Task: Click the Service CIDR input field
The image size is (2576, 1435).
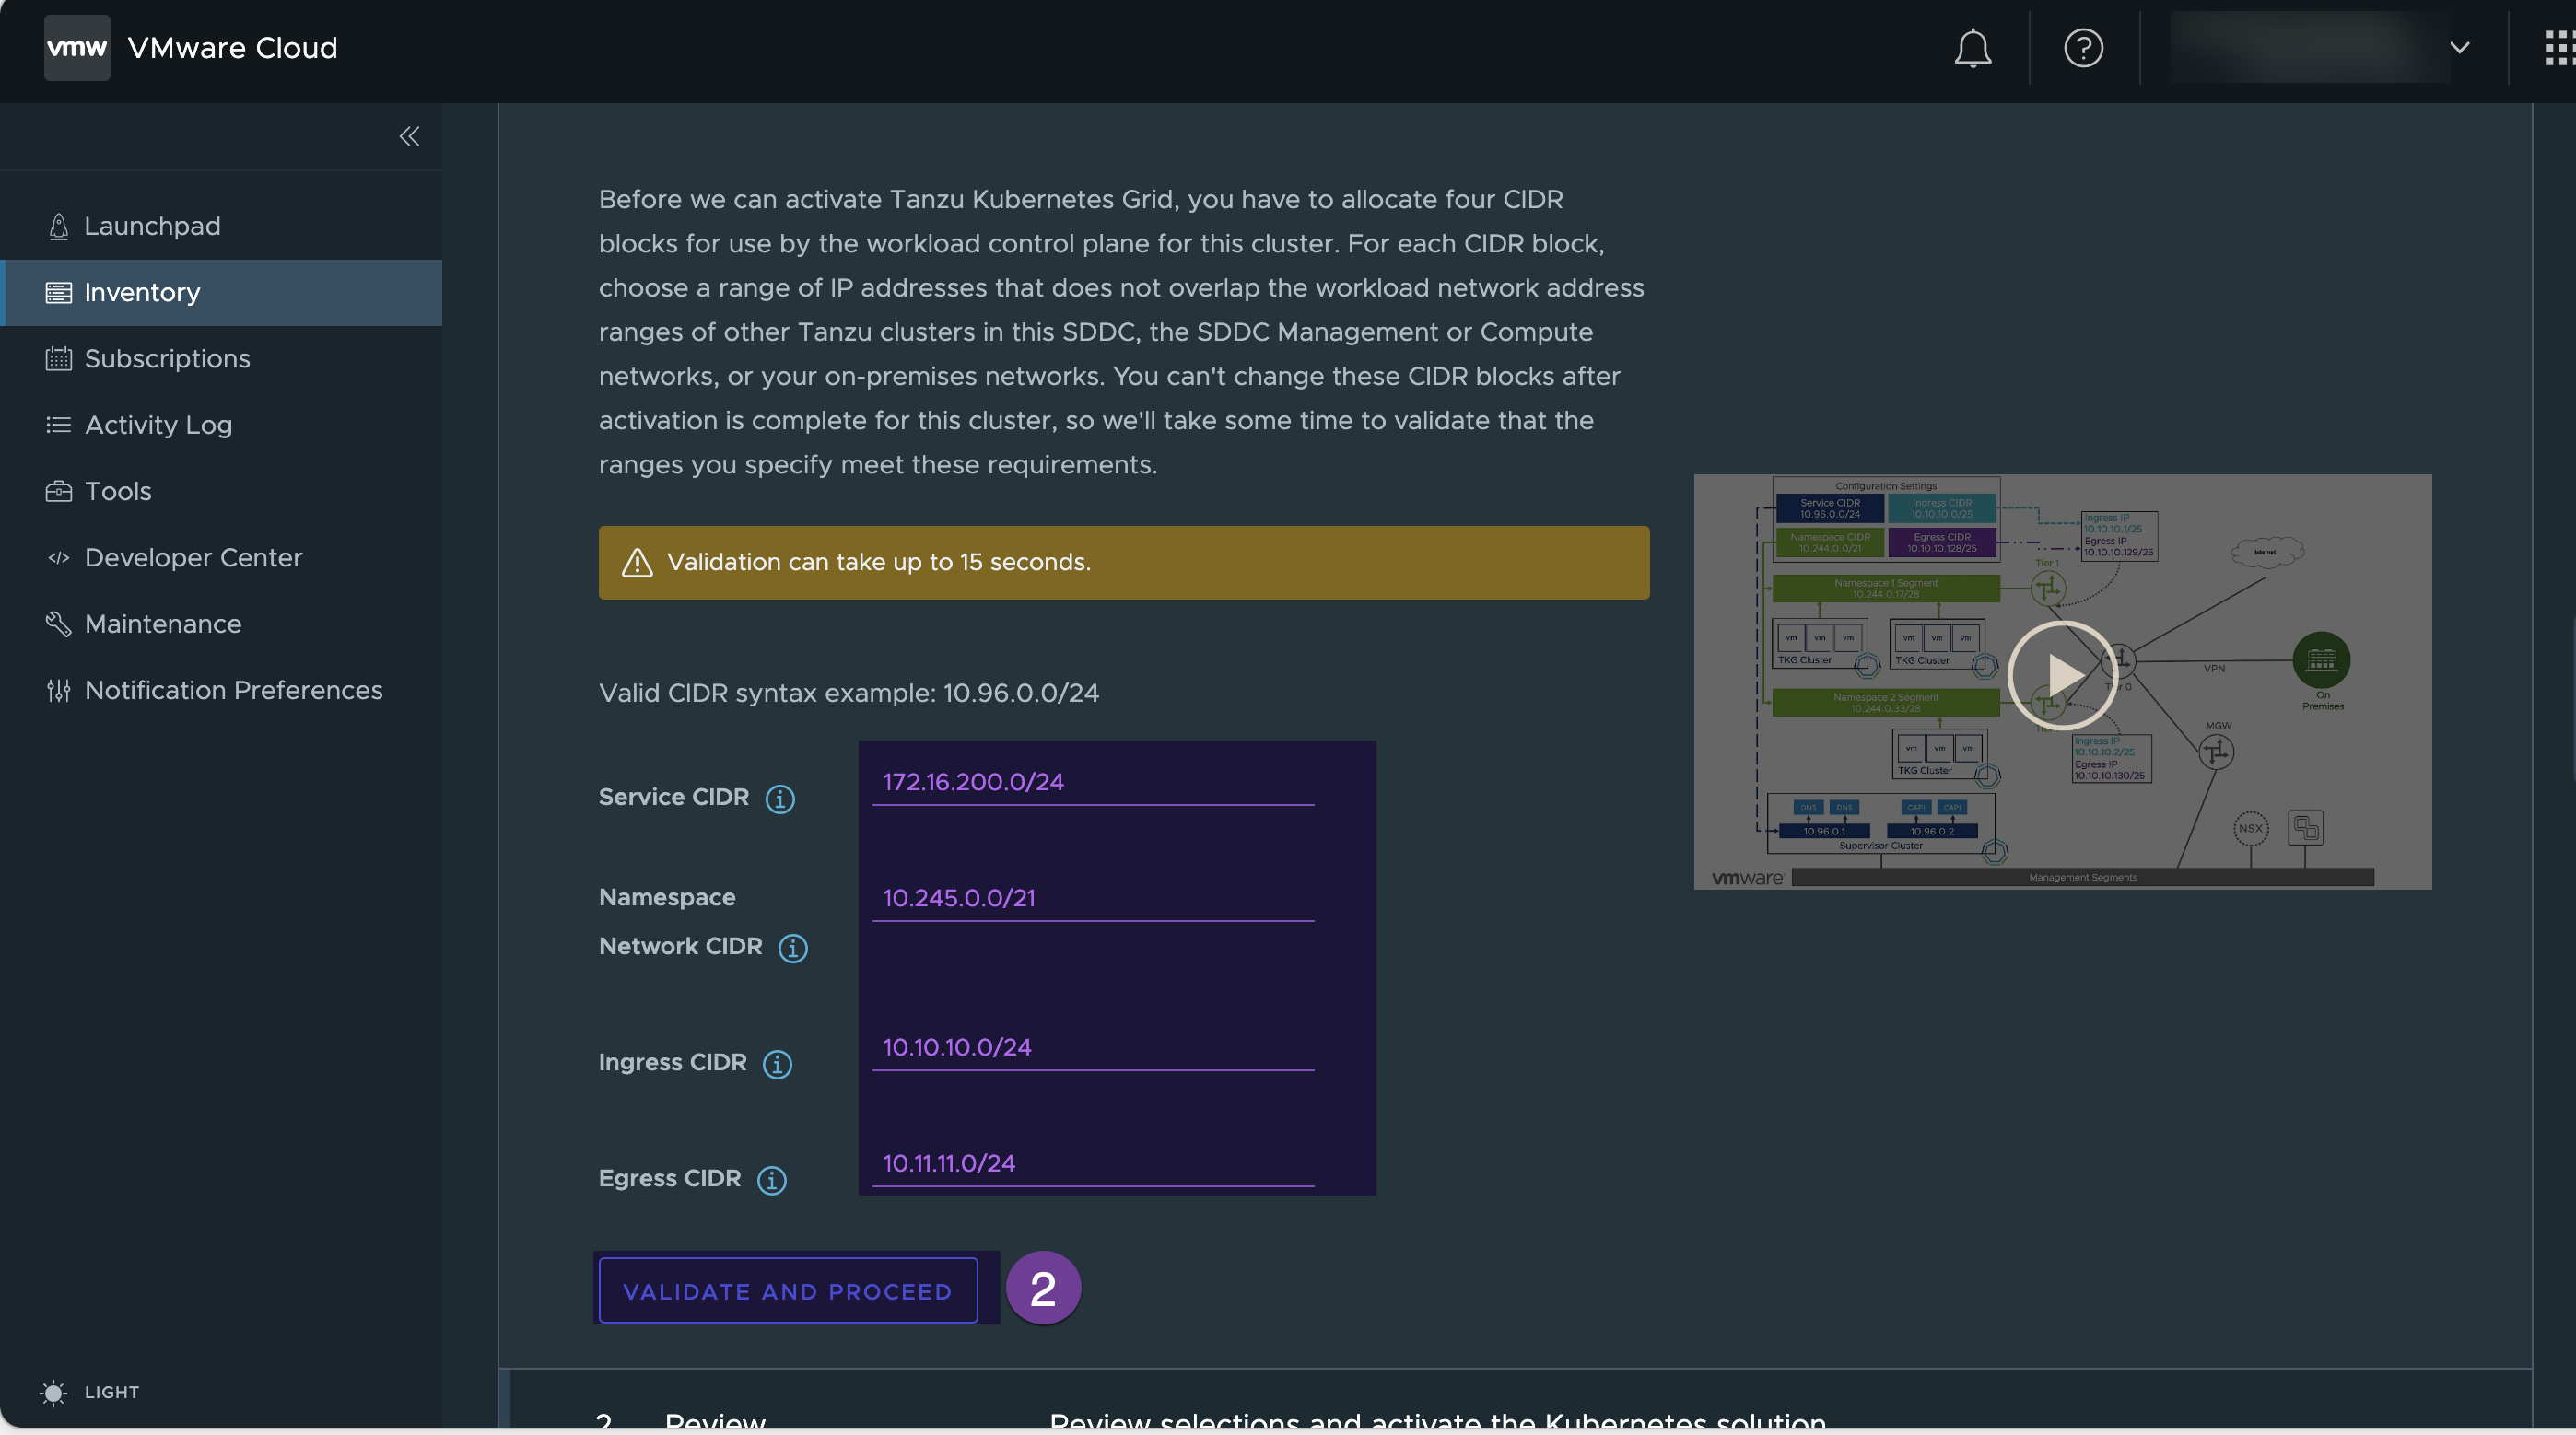Action: (x=1093, y=782)
